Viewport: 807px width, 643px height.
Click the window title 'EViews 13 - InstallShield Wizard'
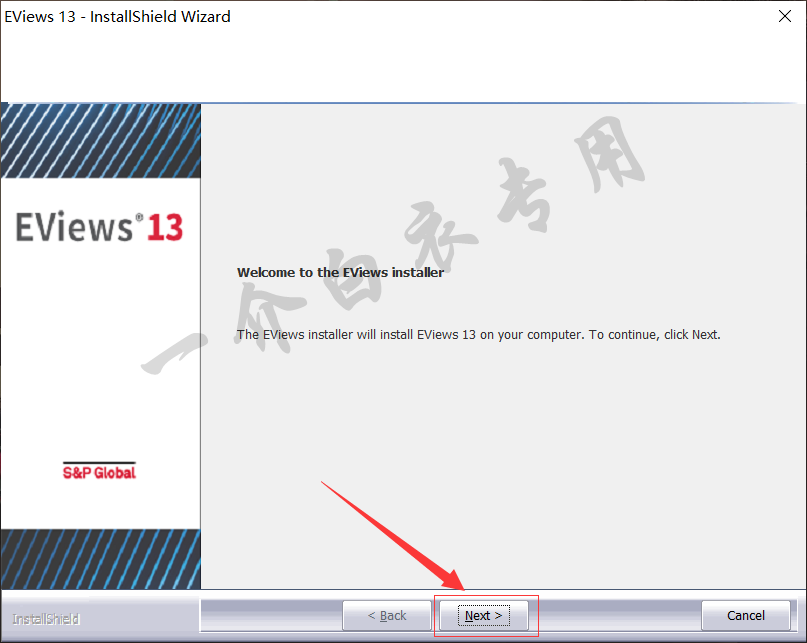[x=117, y=16]
